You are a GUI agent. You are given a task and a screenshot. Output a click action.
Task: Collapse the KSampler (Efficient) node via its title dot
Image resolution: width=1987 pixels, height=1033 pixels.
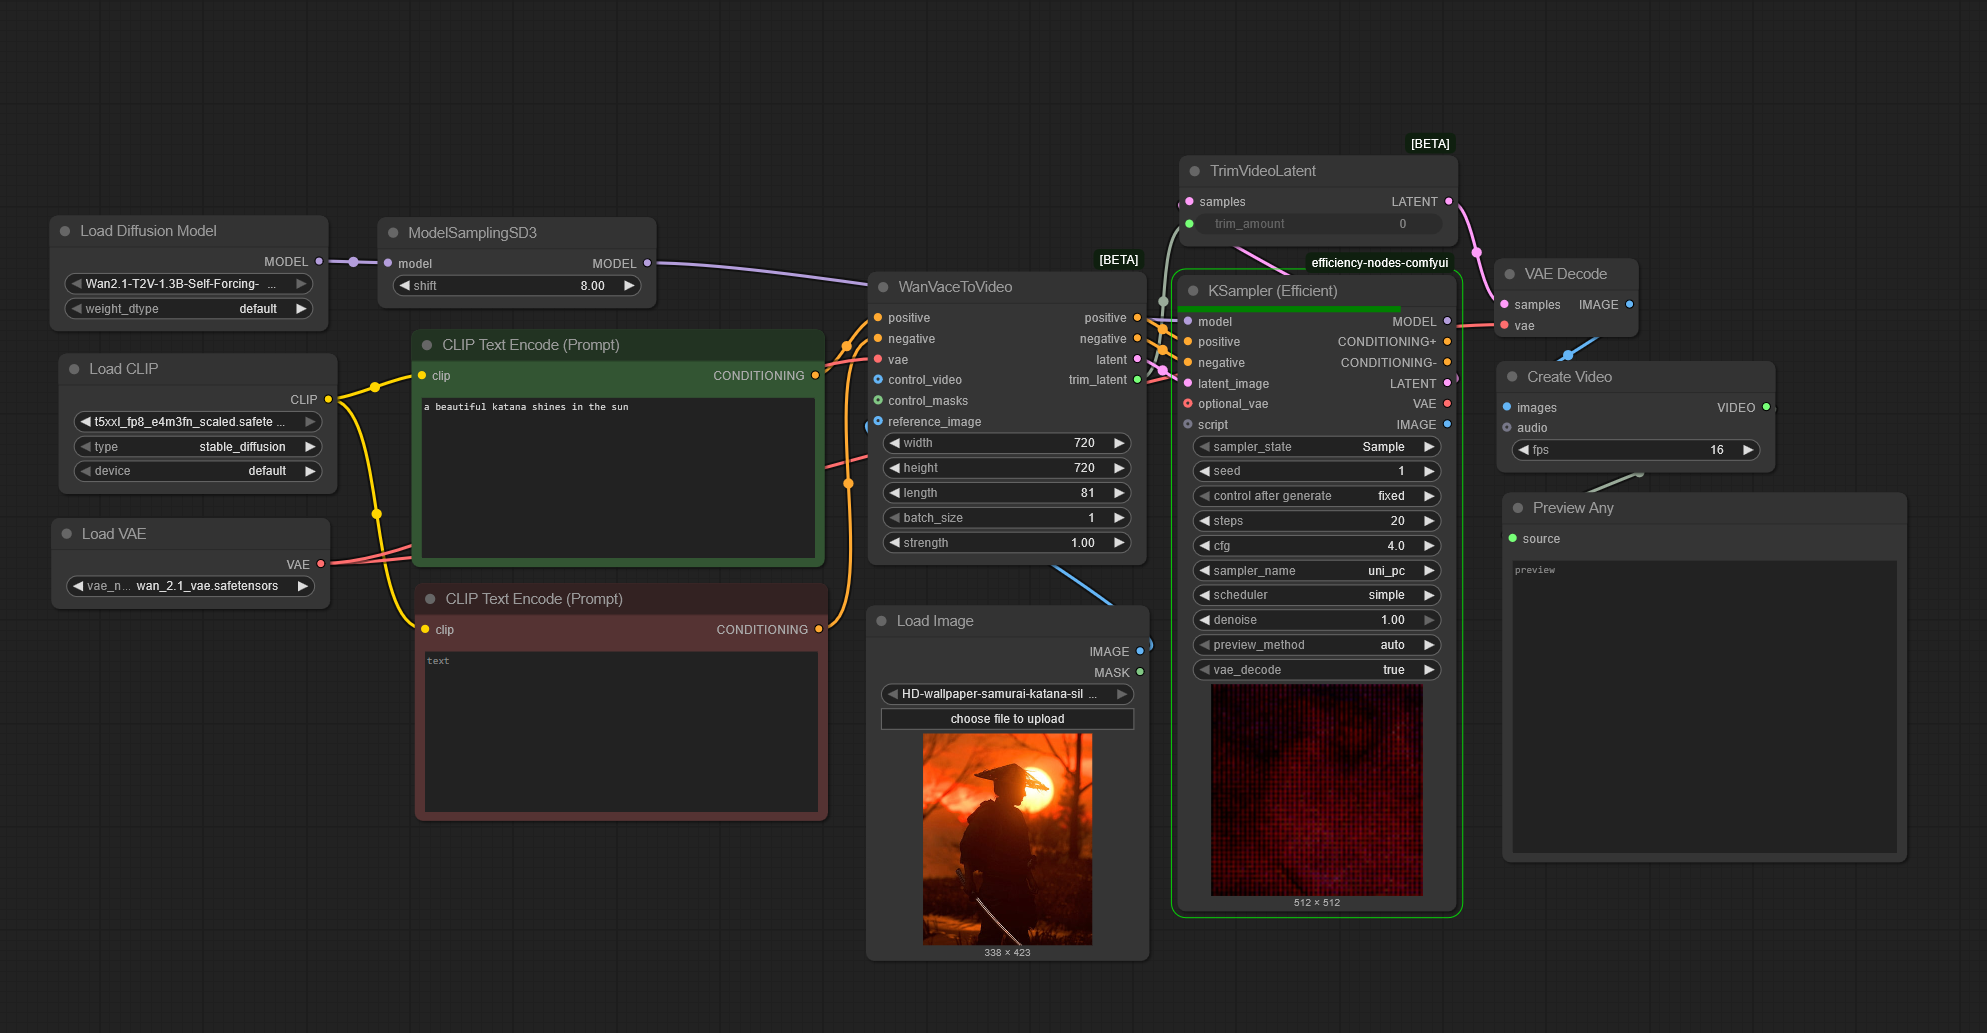click(x=1193, y=291)
